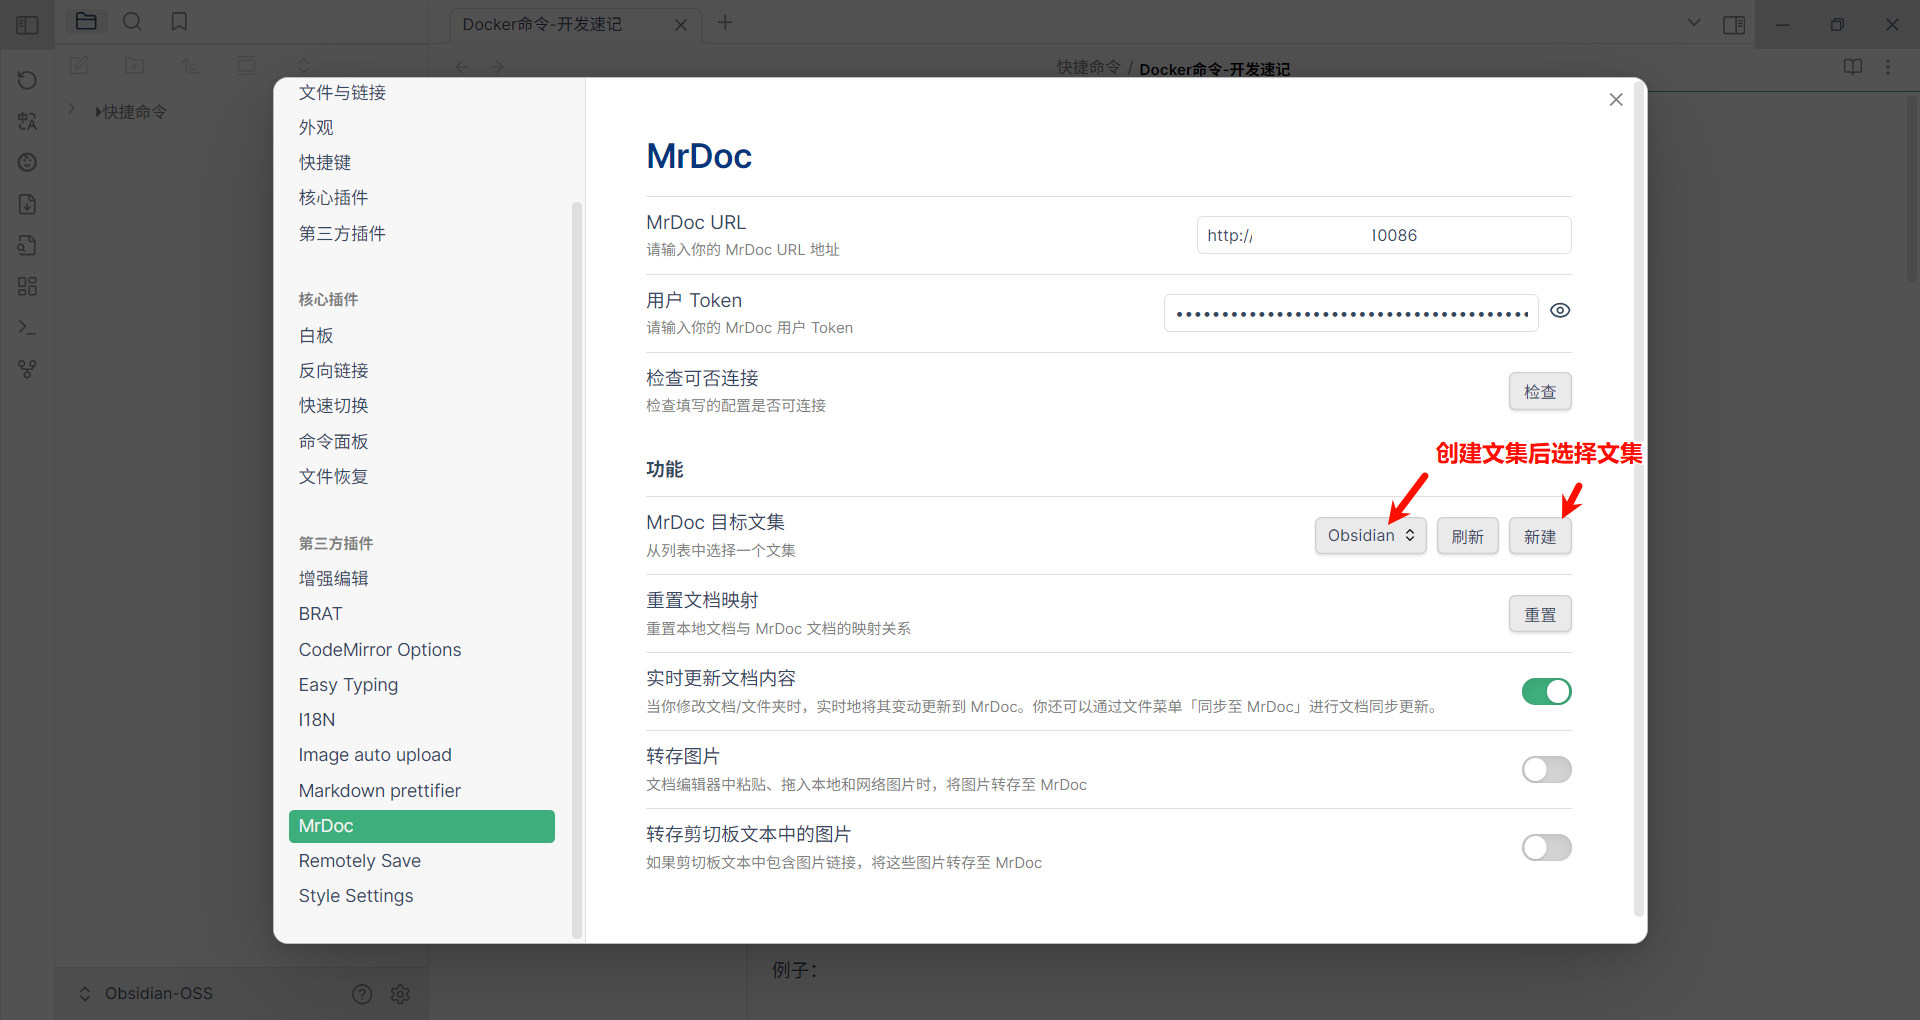Screen dimensions: 1920x1020
Task: Click the ribbon undo/history icon
Action: click(27, 80)
